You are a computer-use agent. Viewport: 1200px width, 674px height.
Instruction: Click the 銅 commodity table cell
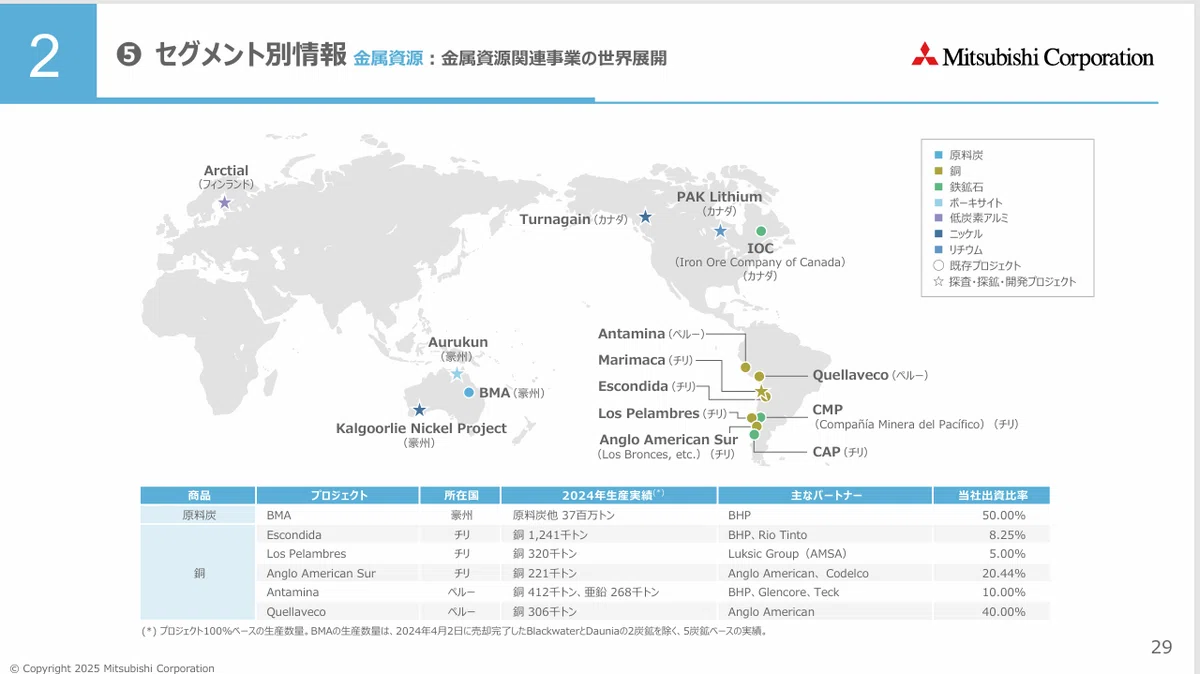pyautogui.click(x=198, y=573)
